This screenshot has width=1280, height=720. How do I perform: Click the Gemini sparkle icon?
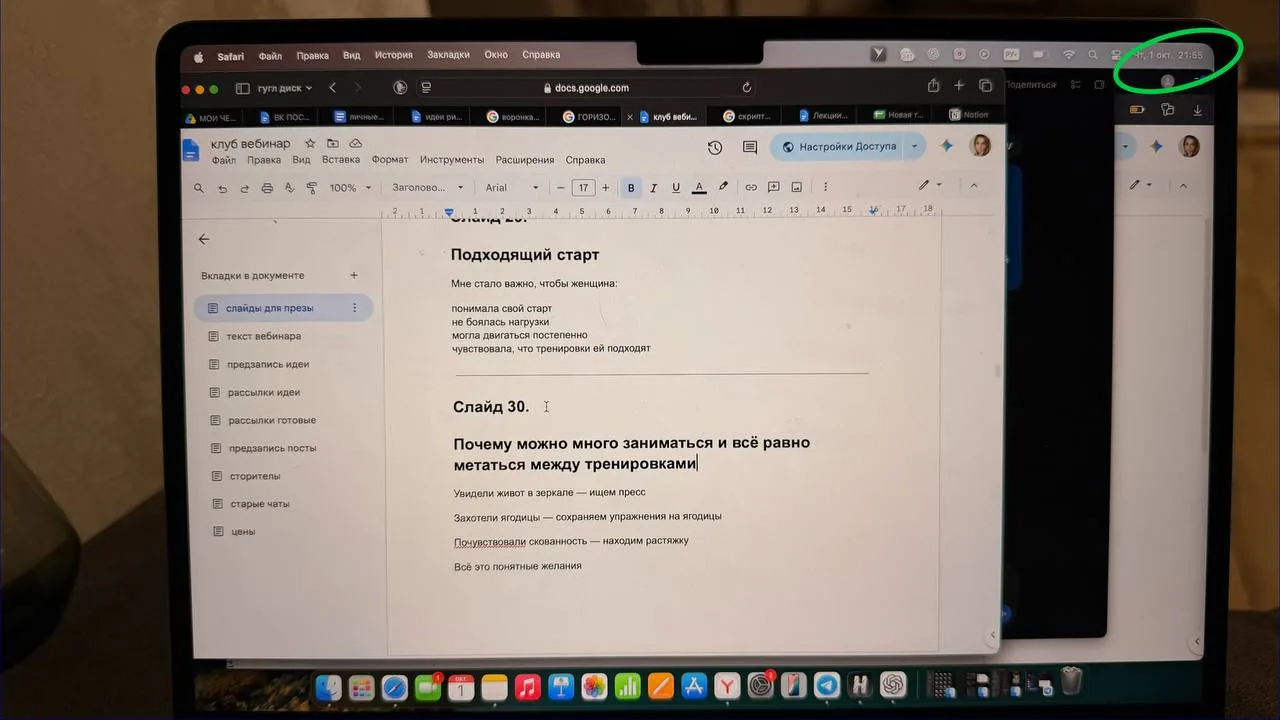tap(946, 146)
